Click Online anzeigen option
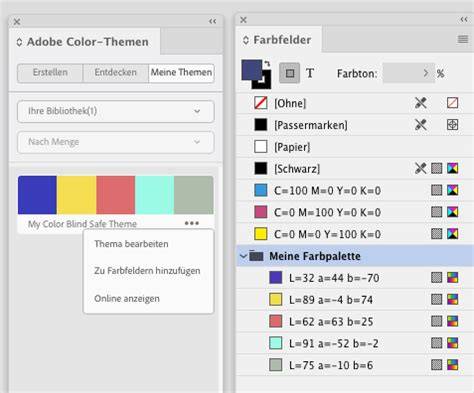This screenshot has width=474, height=393. [127, 298]
